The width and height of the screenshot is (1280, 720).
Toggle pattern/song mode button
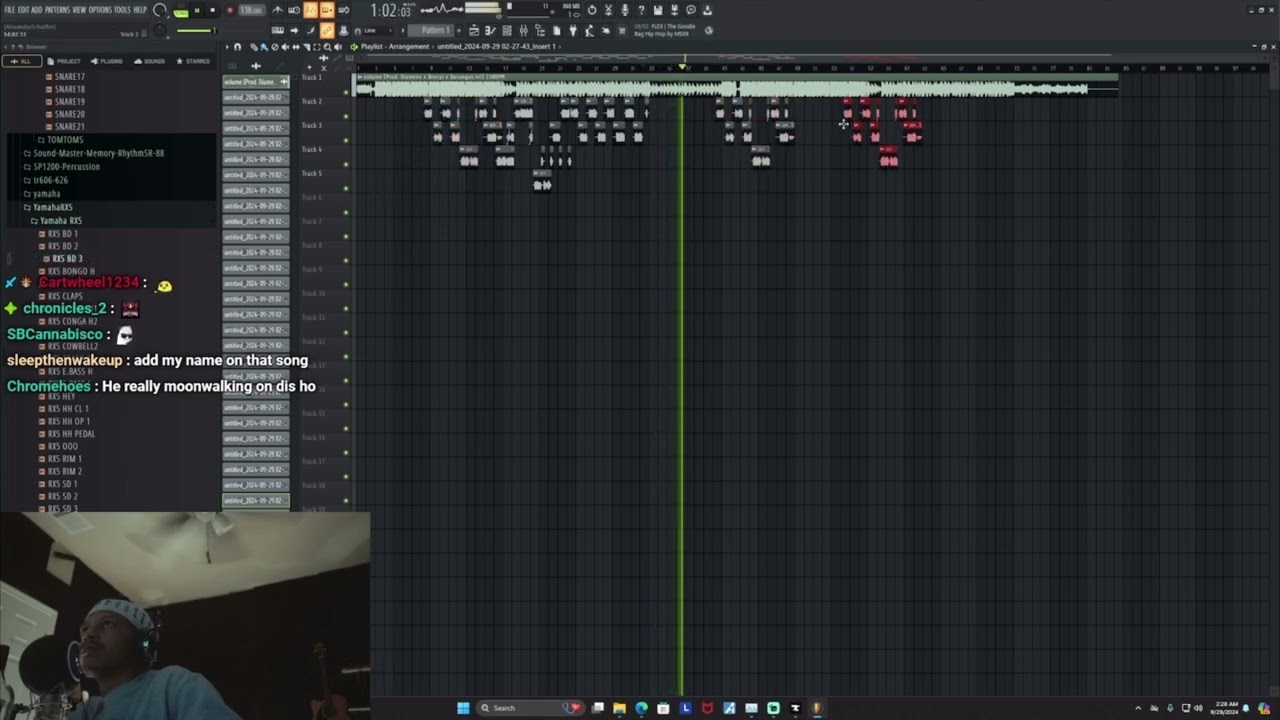click(181, 12)
